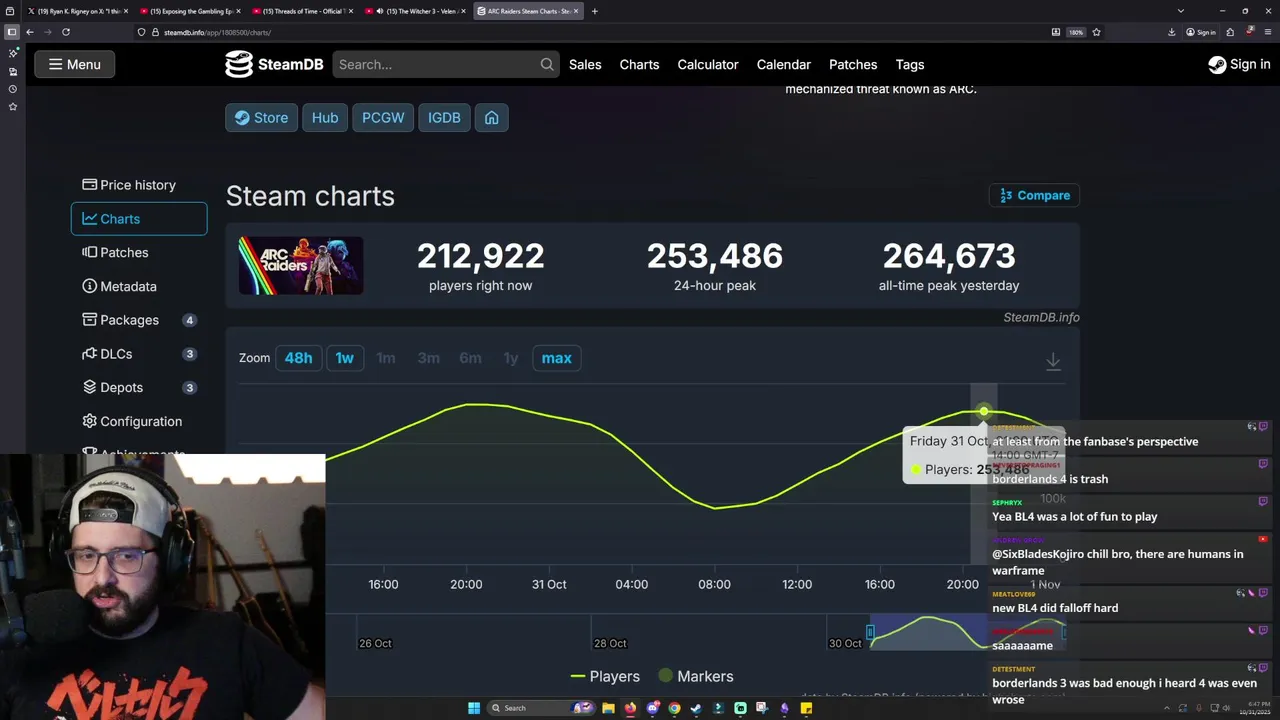Toggle the Players series in the legend
The height and width of the screenshot is (720, 1280).
click(605, 676)
